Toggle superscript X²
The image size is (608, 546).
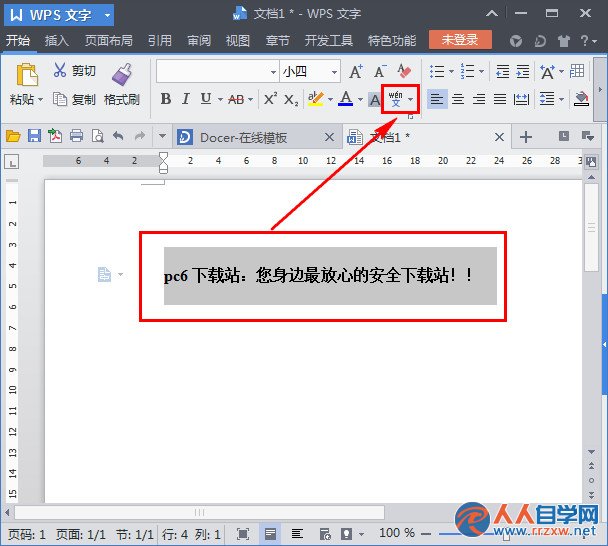pyautogui.click(x=270, y=99)
